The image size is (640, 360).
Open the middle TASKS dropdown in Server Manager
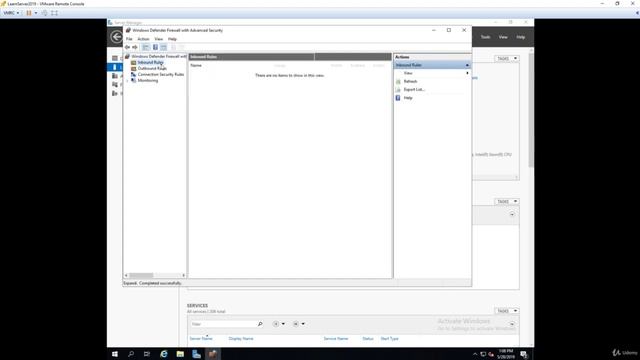click(507, 202)
